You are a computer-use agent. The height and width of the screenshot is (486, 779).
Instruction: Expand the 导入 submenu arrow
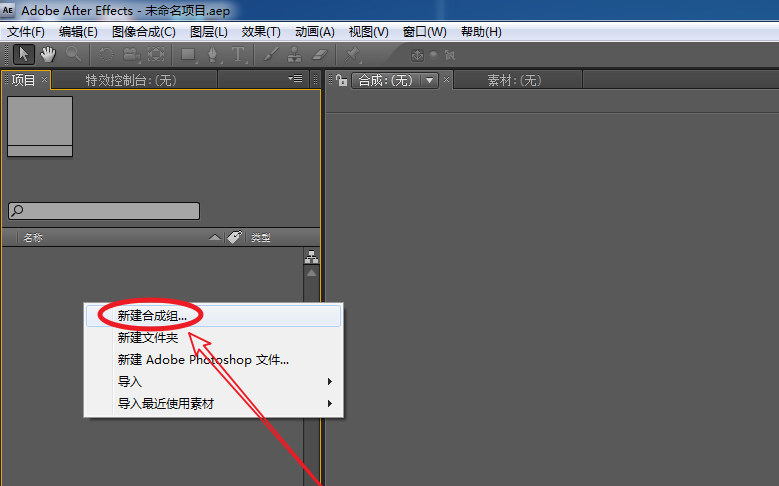329,382
